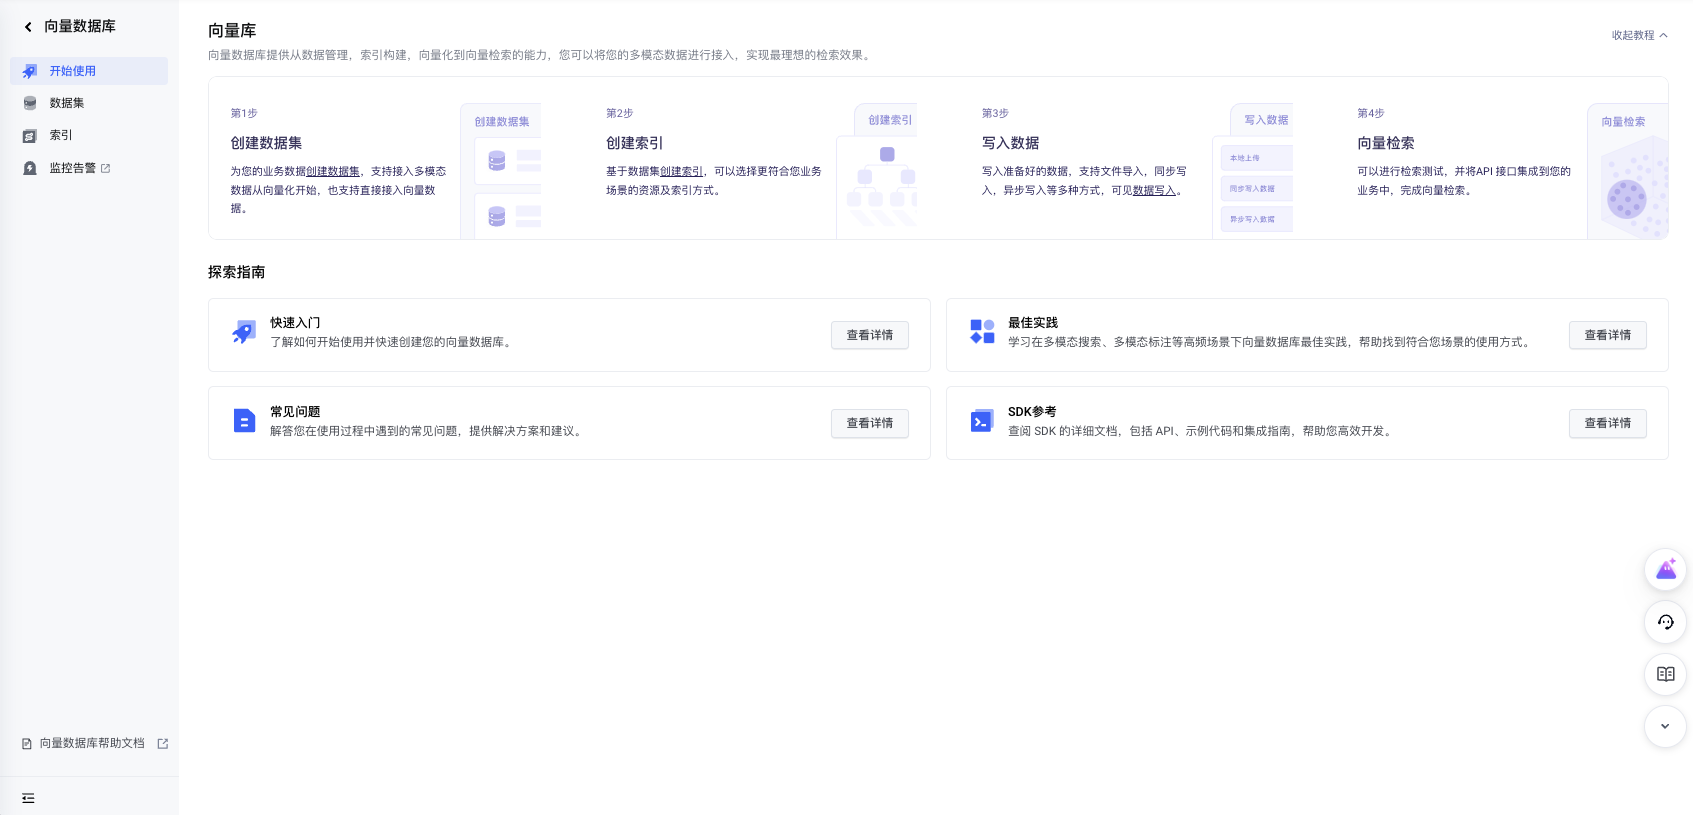1693x815 pixels.
Task: Collapse the tutorial via 收起教程
Action: (1640, 35)
